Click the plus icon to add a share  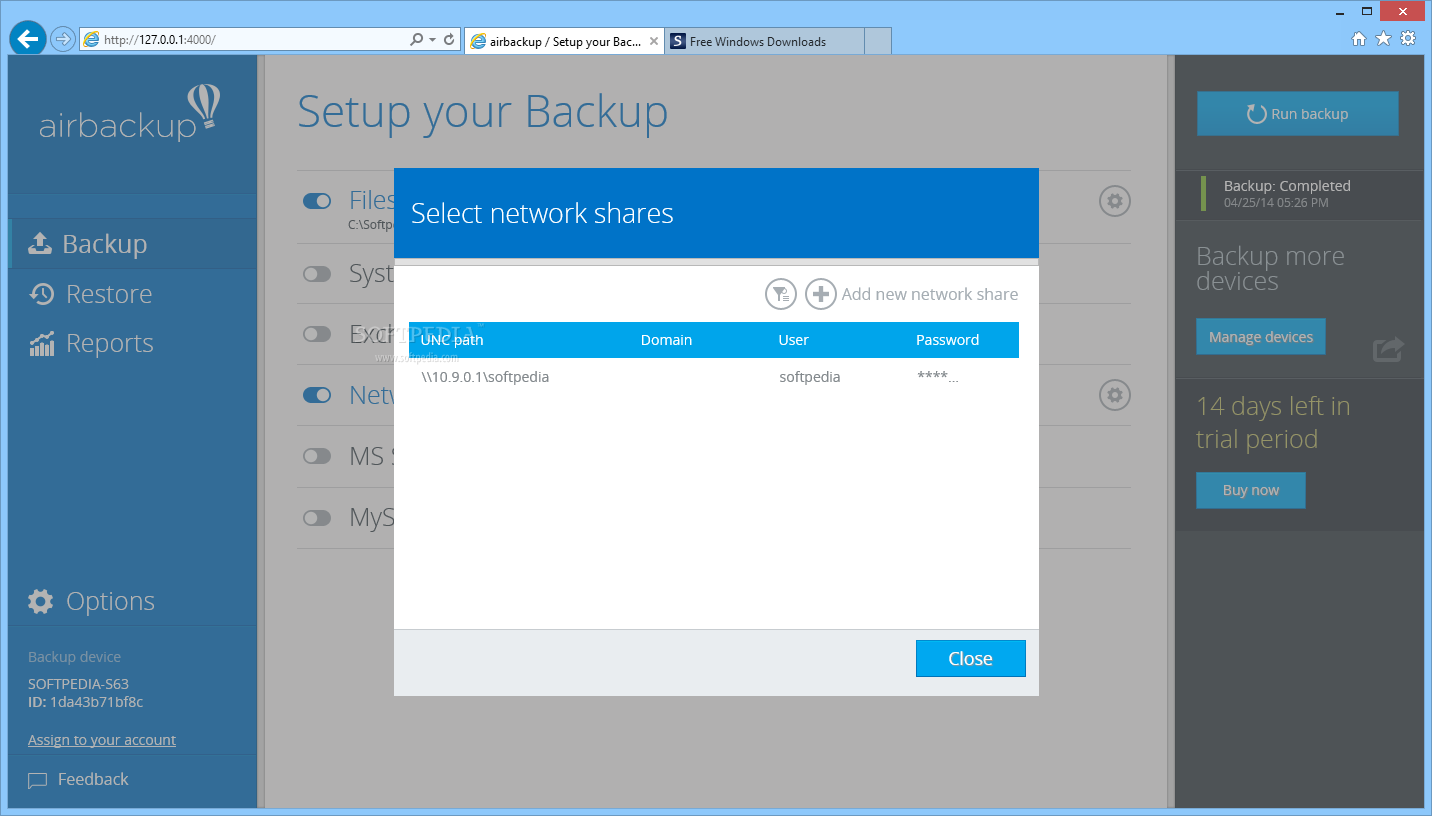point(821,294)
